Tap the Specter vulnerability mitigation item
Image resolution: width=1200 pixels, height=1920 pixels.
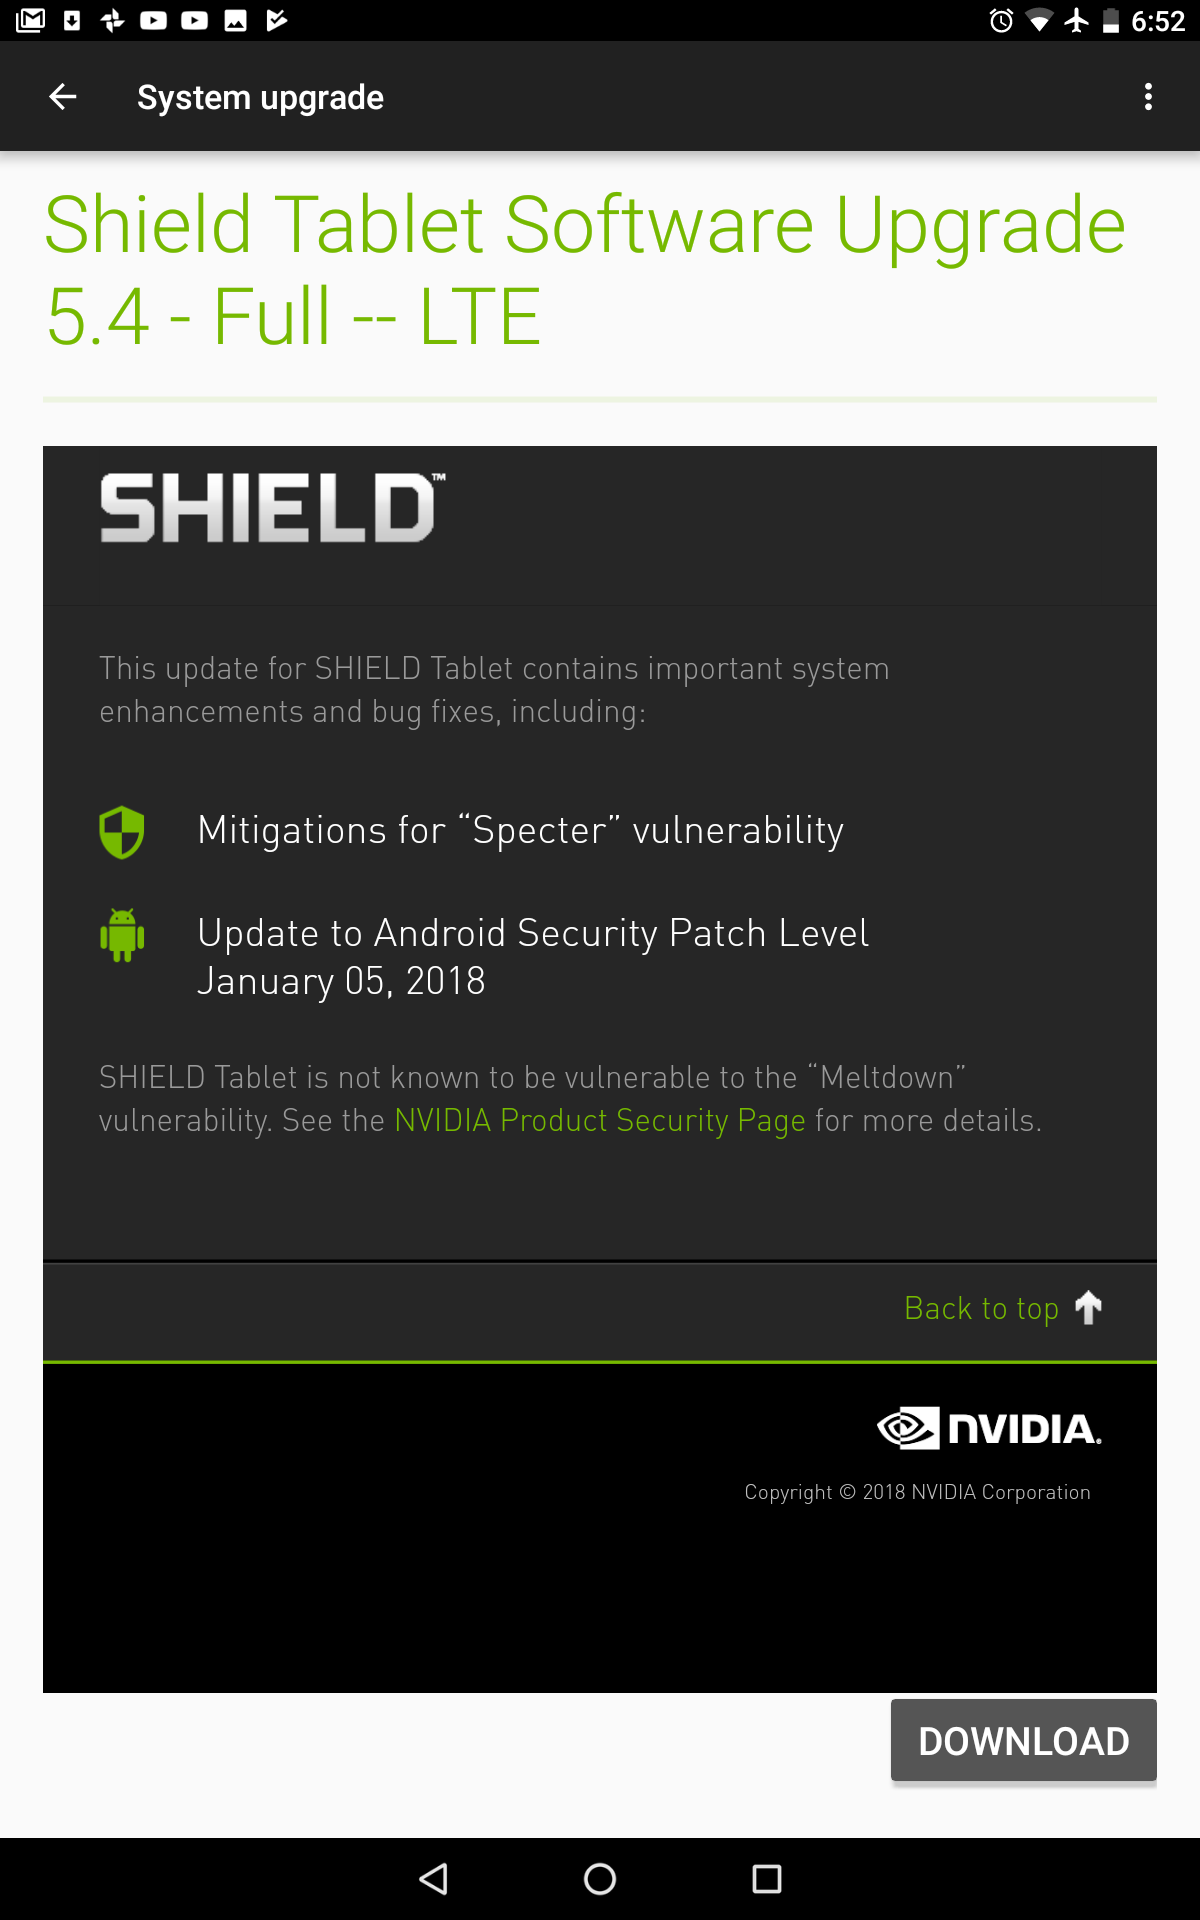coord(521,831)
